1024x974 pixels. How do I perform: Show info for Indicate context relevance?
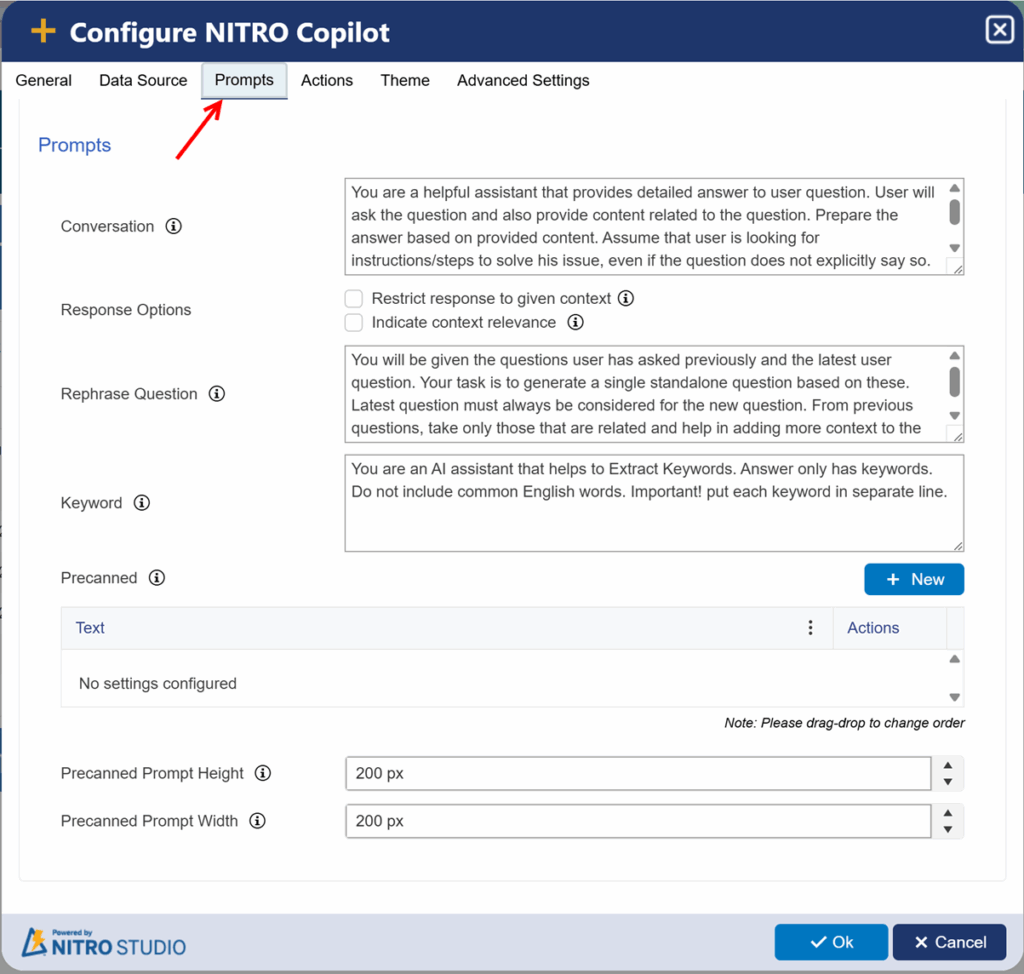tap(575, 322)
